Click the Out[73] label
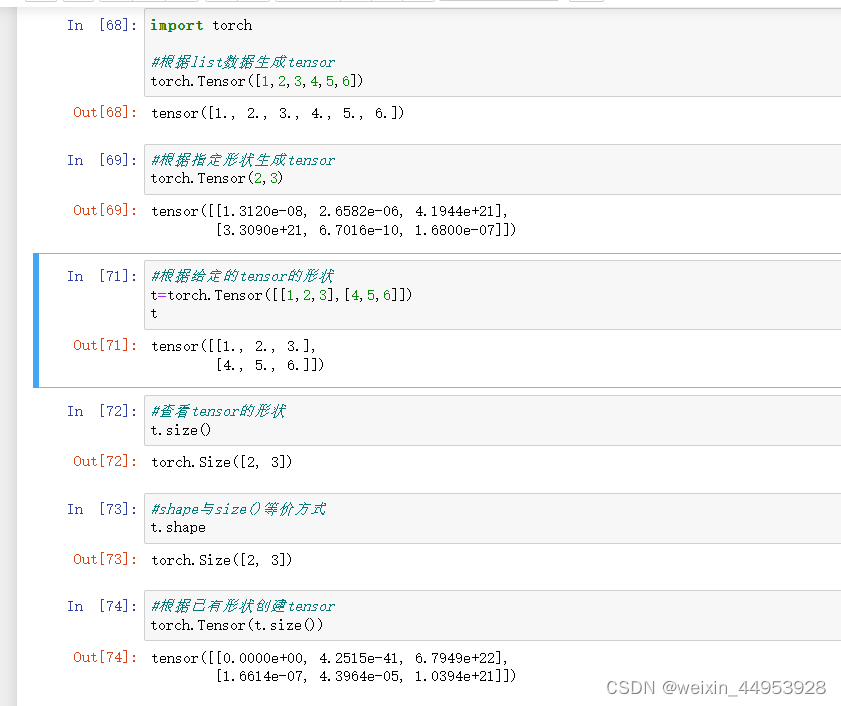This screenshot has height=706, width=841. 105,560
